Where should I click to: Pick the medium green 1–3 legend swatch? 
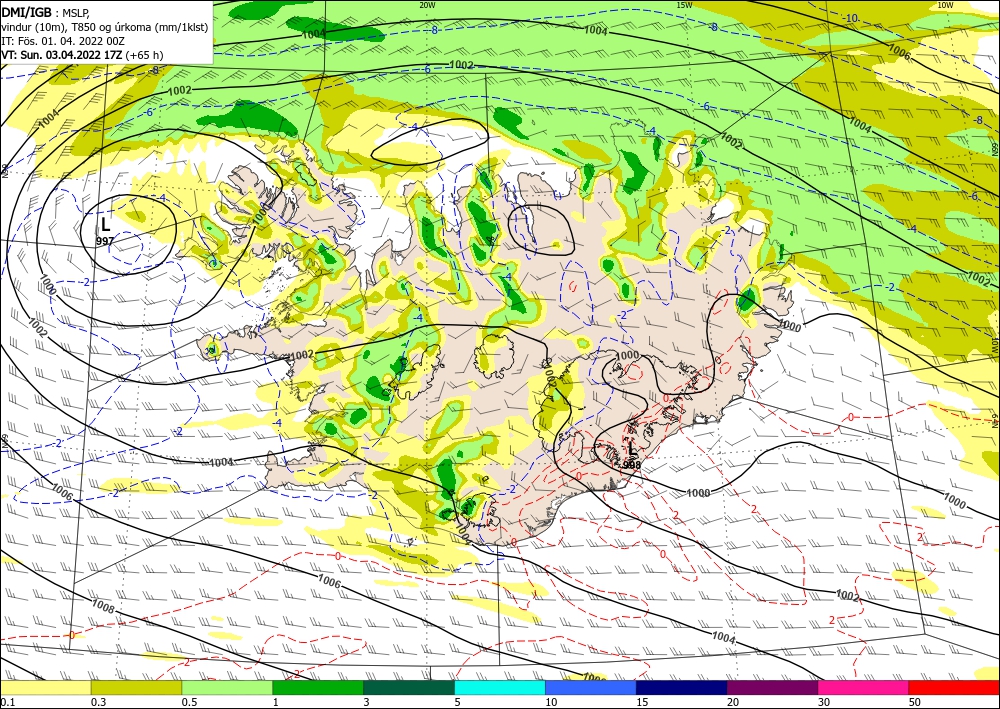318,687
